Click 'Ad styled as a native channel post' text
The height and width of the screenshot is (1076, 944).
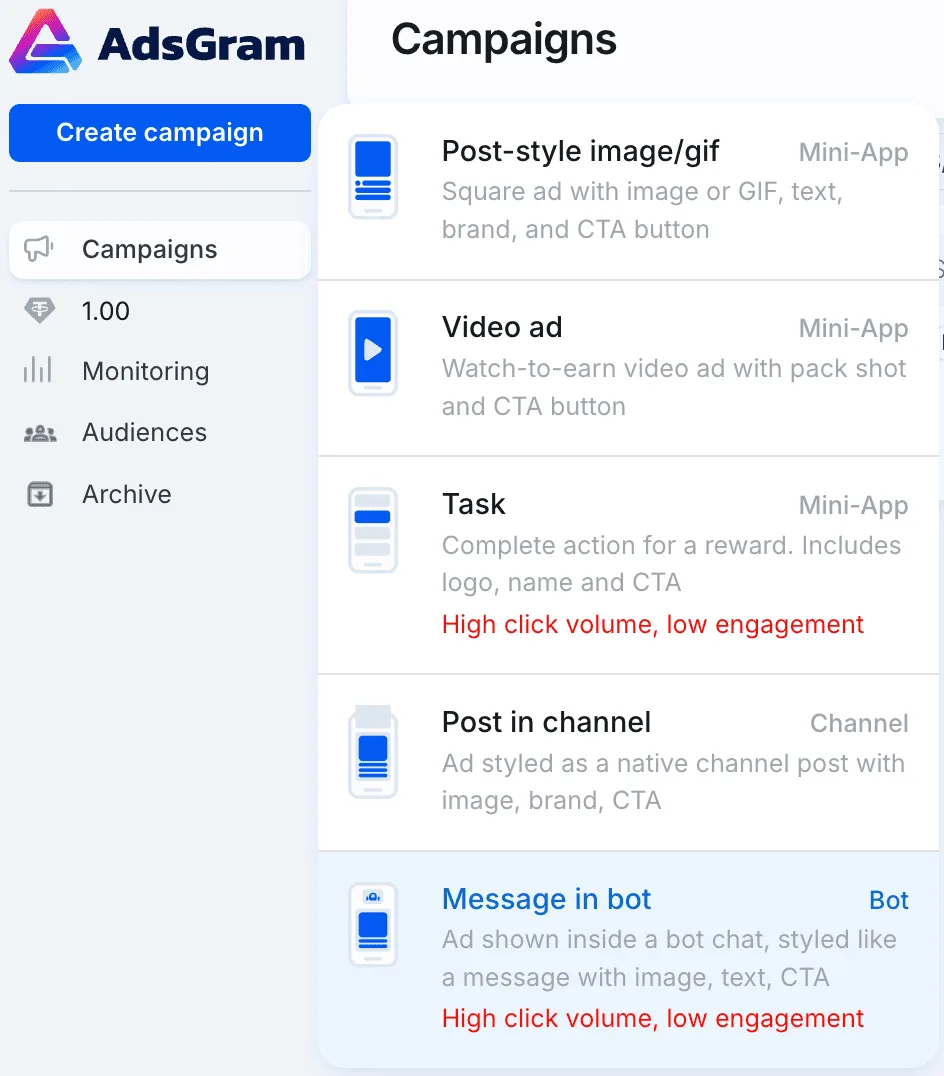673,782
